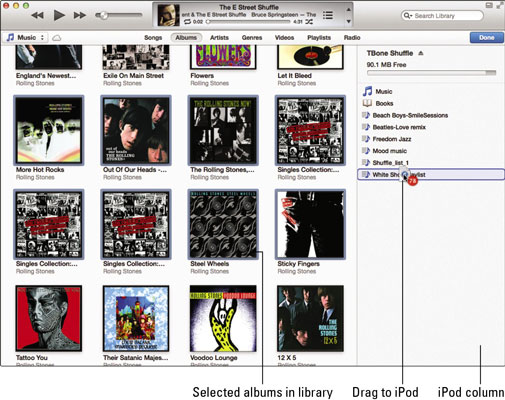Viewport: 505px width, 400px height.
Task: Click the Freedom Jazz playlist icon
Action: (366, 139)
